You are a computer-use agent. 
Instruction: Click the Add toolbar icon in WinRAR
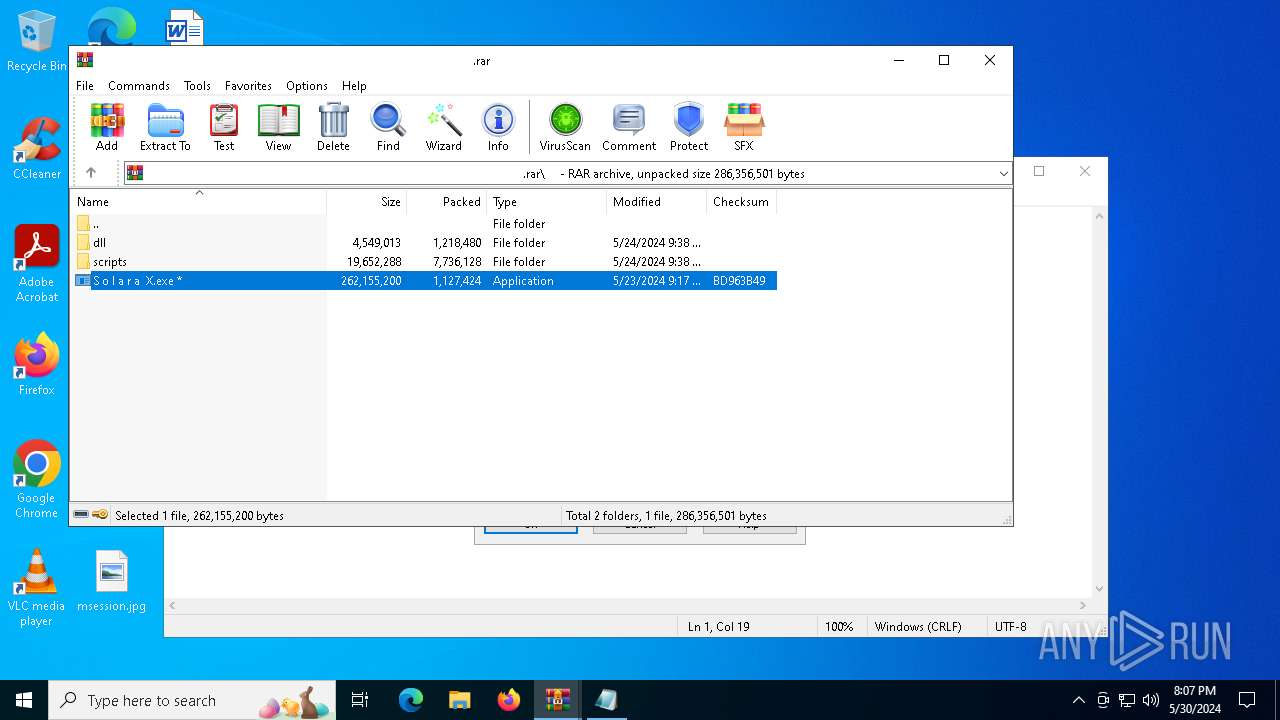click(x=107, y=127)
